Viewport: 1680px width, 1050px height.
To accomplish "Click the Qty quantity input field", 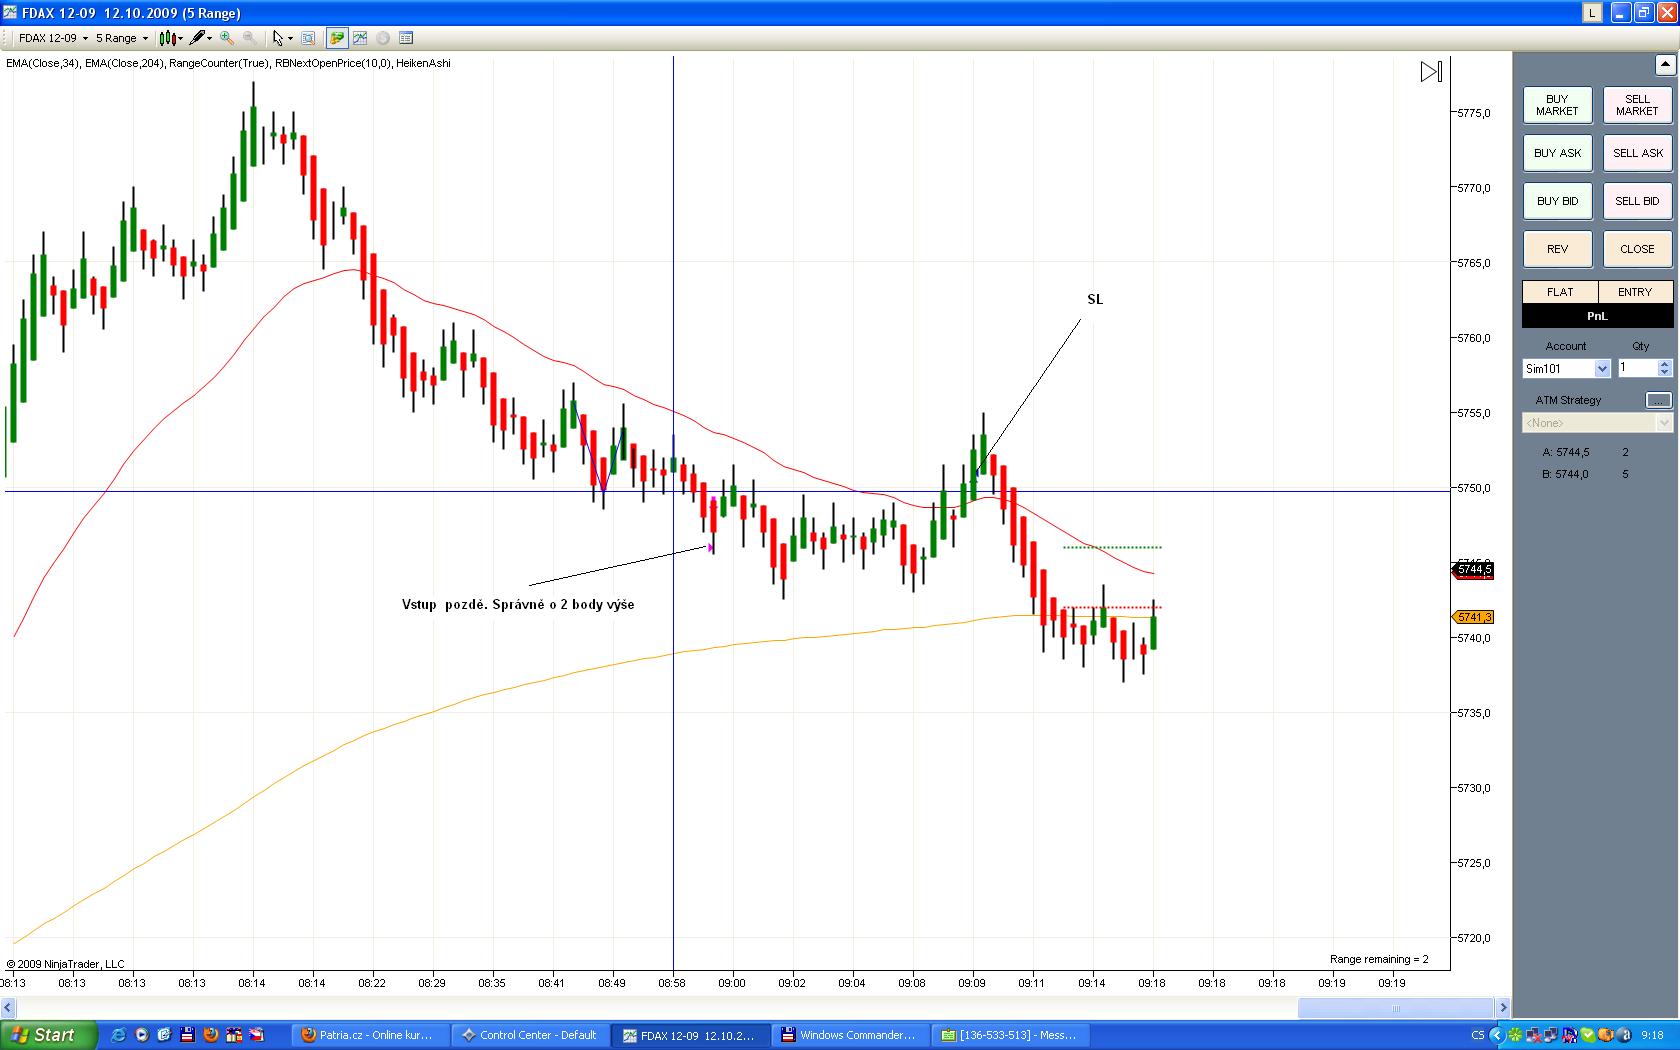I will [1638, 369].
